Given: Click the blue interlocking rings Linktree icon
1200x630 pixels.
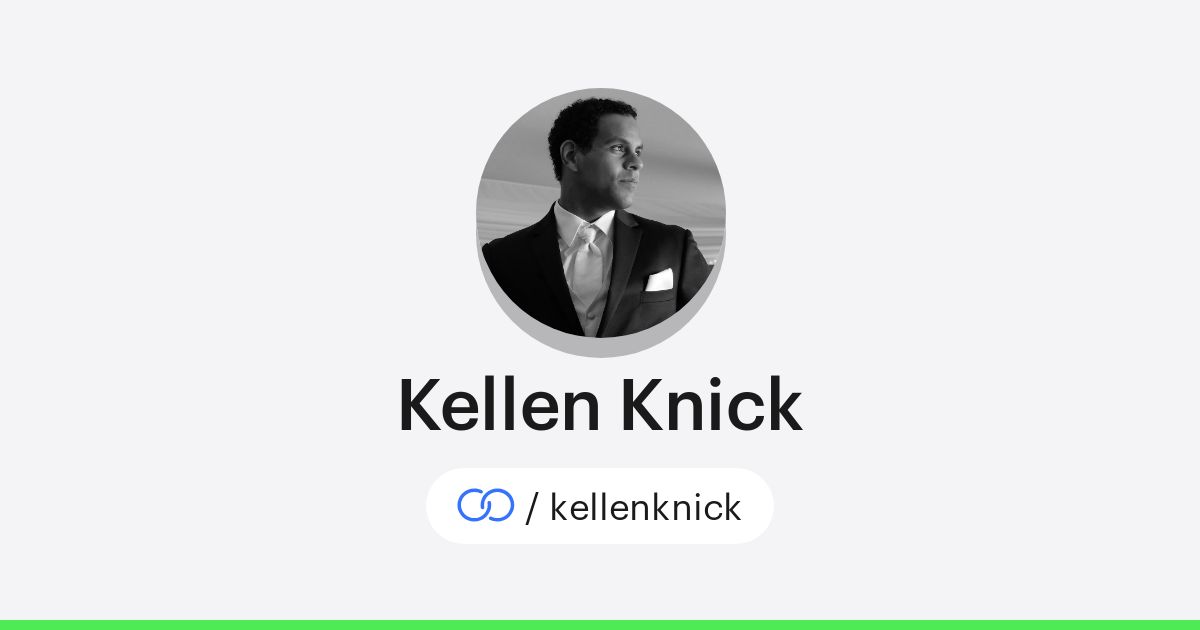Looking at the screenshot, I should click(486, 506).
